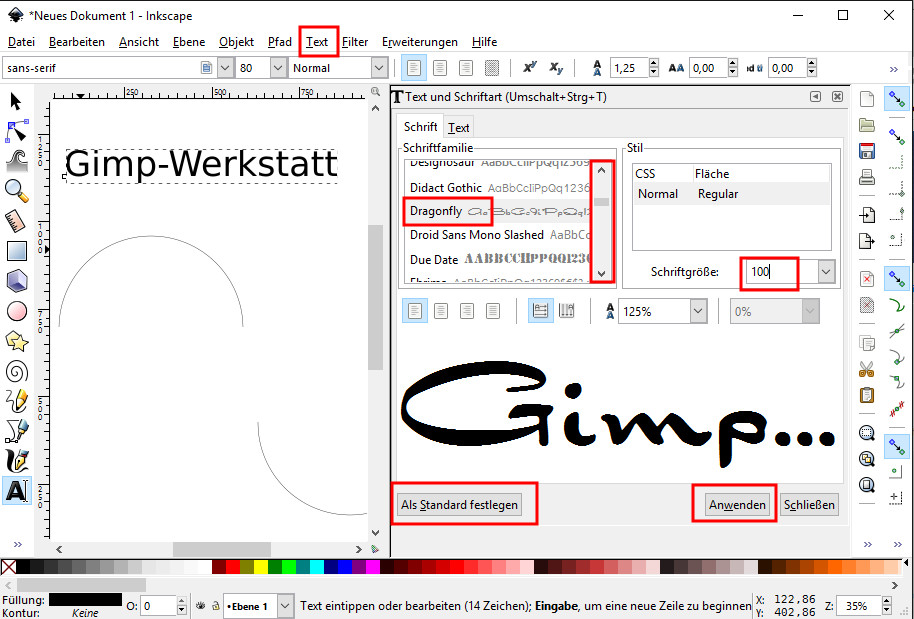Toggle vertical text layout in dialog
Screen dimensions: 914x619
point(567,311)
